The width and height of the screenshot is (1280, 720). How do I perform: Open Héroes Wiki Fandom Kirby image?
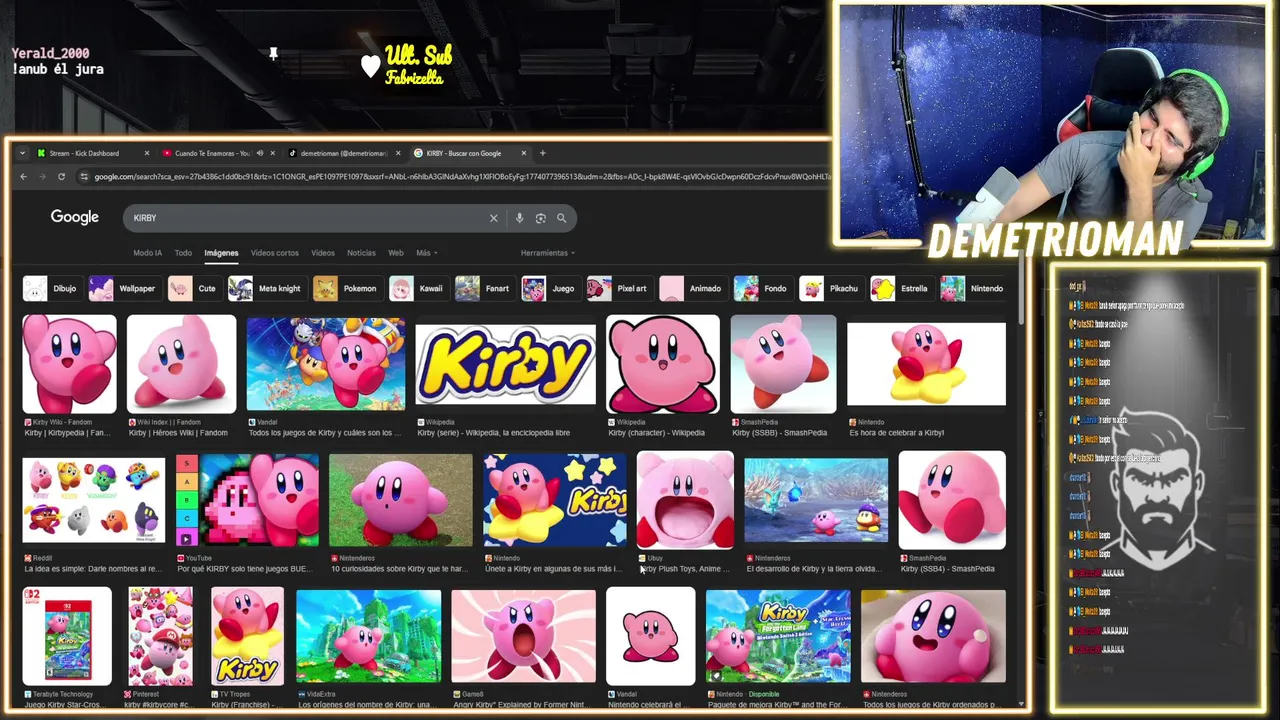click(181, 364)
